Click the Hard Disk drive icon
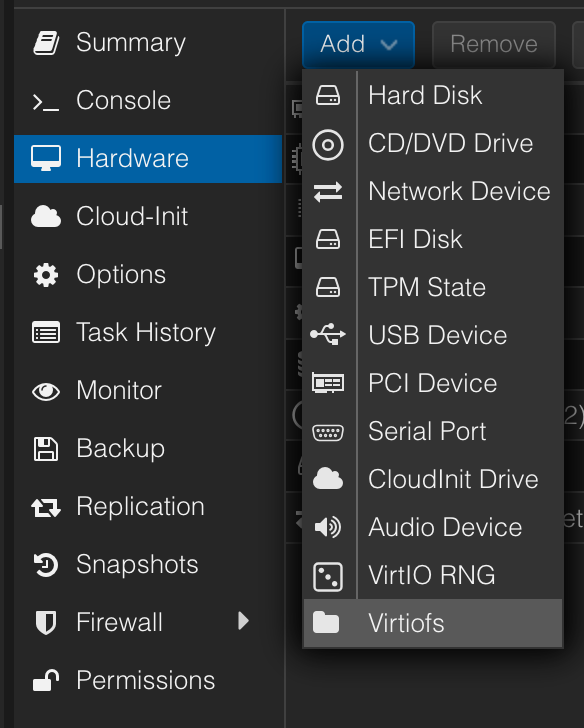This screenshot has height=728, width=584. coord(328,95)
